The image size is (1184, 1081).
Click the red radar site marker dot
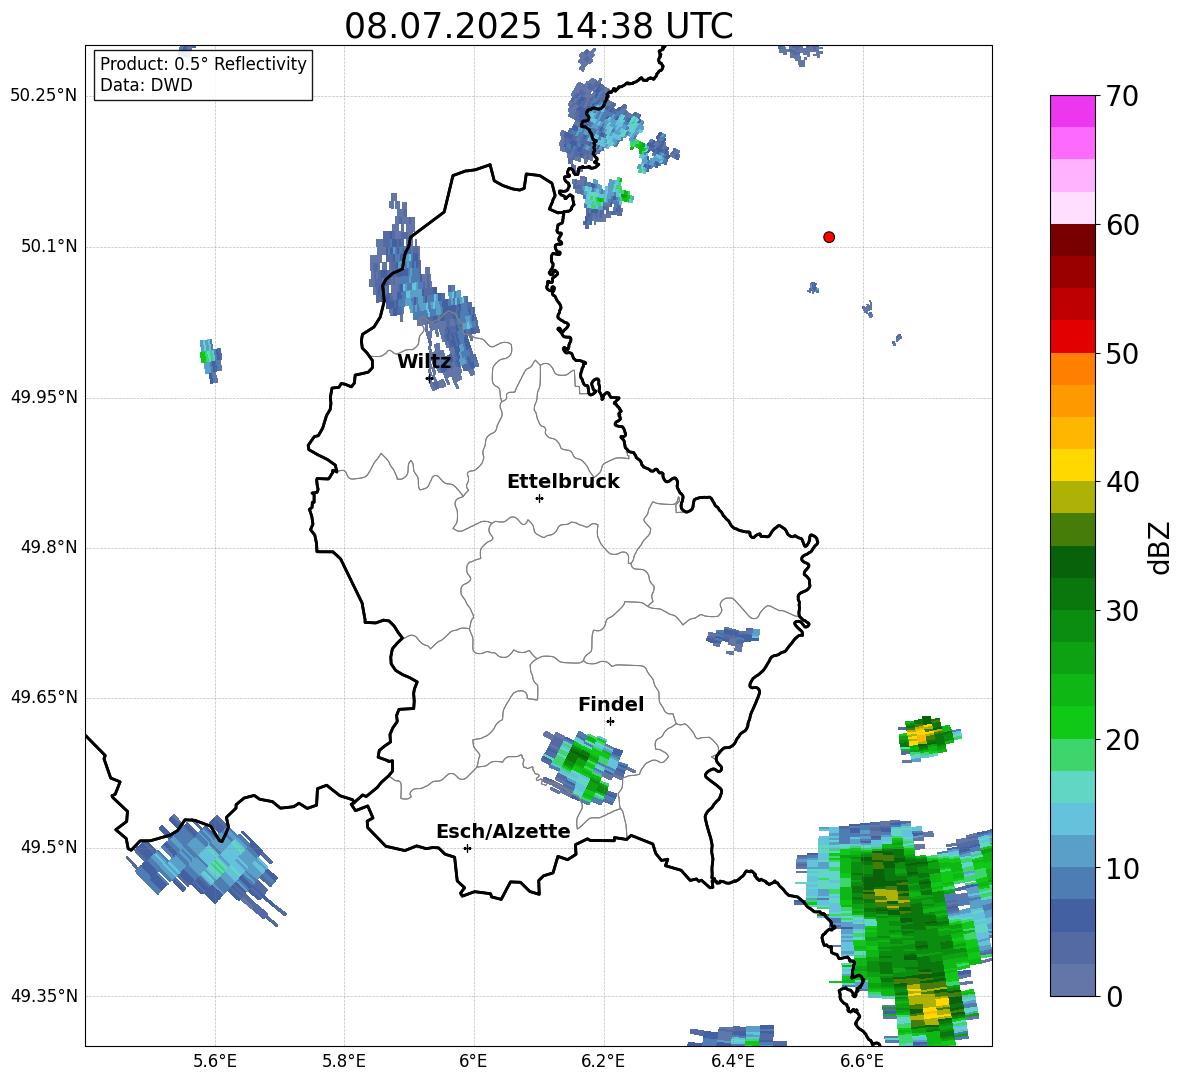828,237
